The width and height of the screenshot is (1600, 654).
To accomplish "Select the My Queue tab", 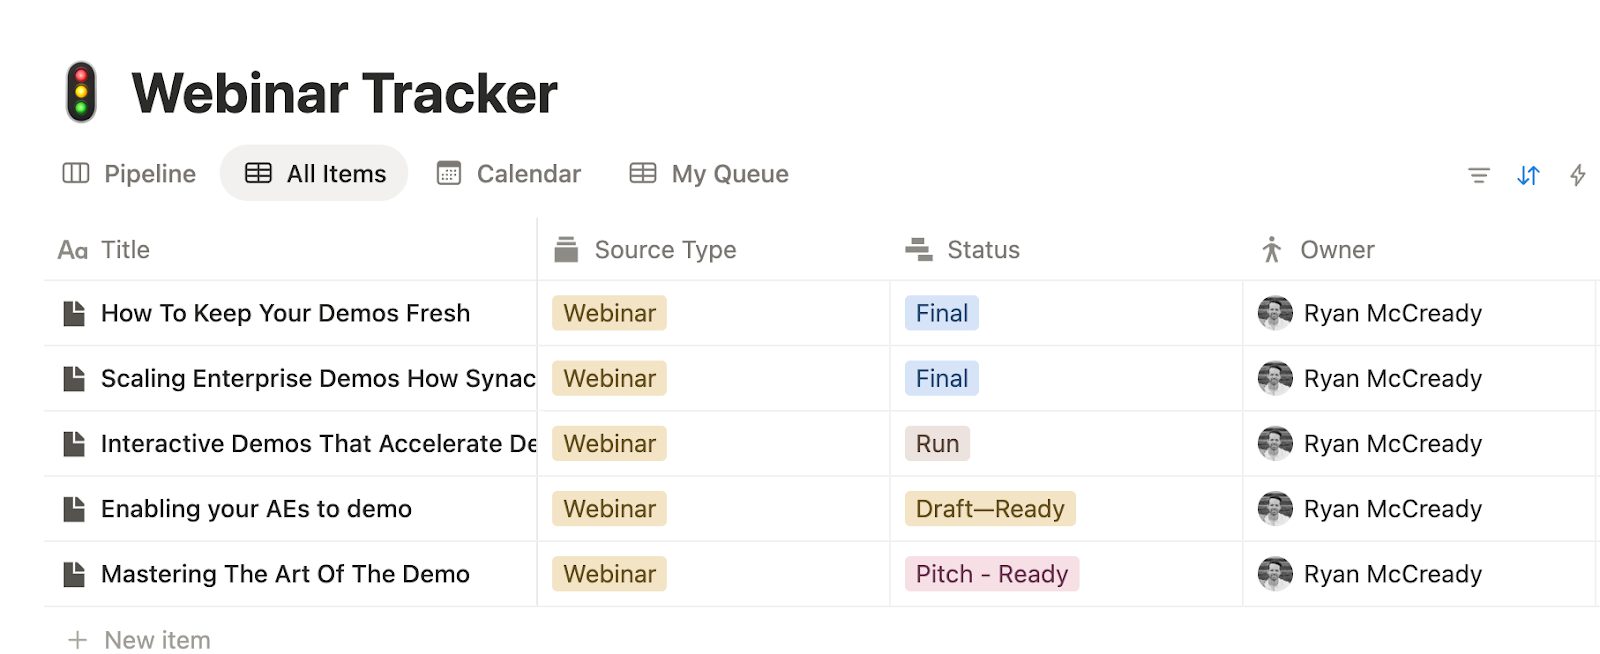I will point(709,174).
